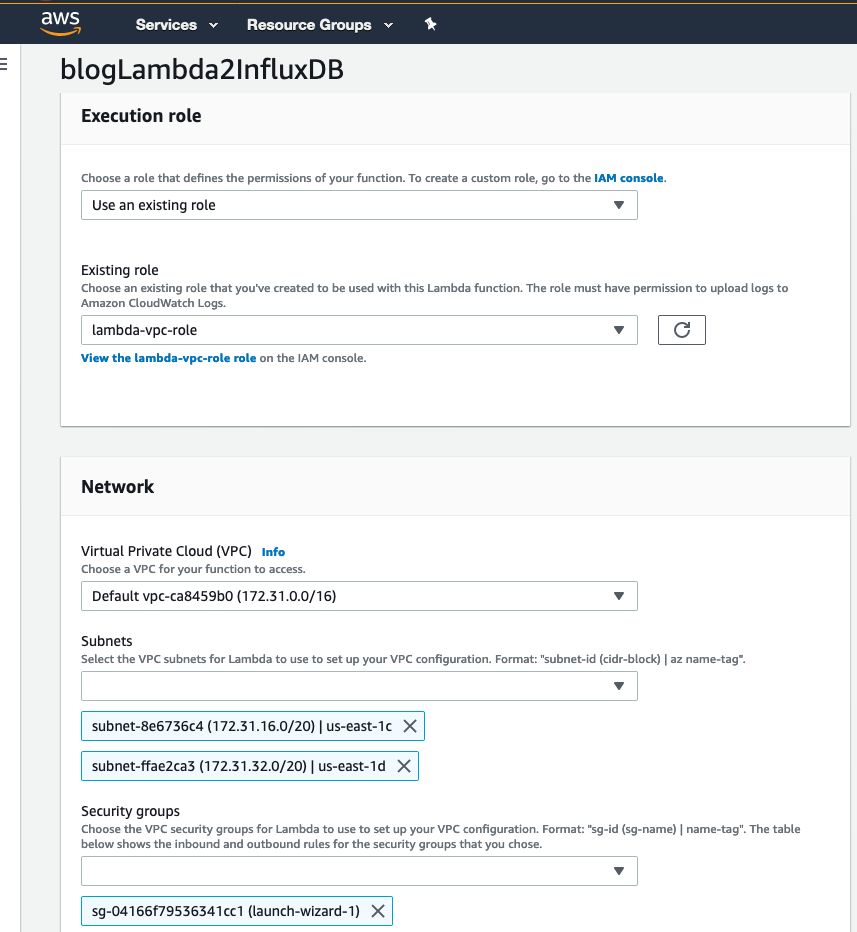Open the Default vpc-ca8459b0 VPC dropdown
Viewport: 857px width, 932px height.
[359, 596]
